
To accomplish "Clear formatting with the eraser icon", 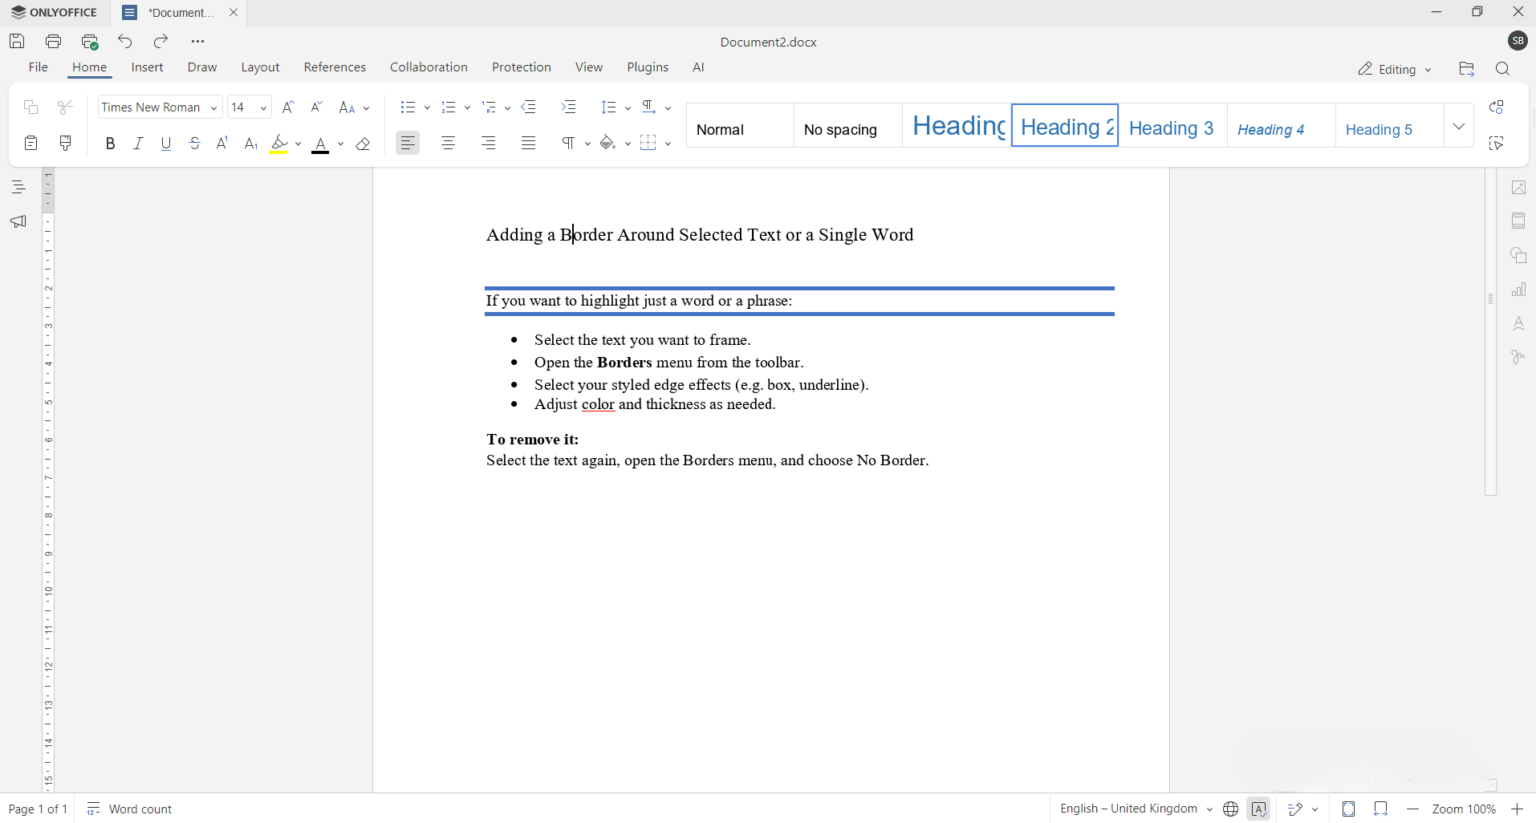I will 362,143.
